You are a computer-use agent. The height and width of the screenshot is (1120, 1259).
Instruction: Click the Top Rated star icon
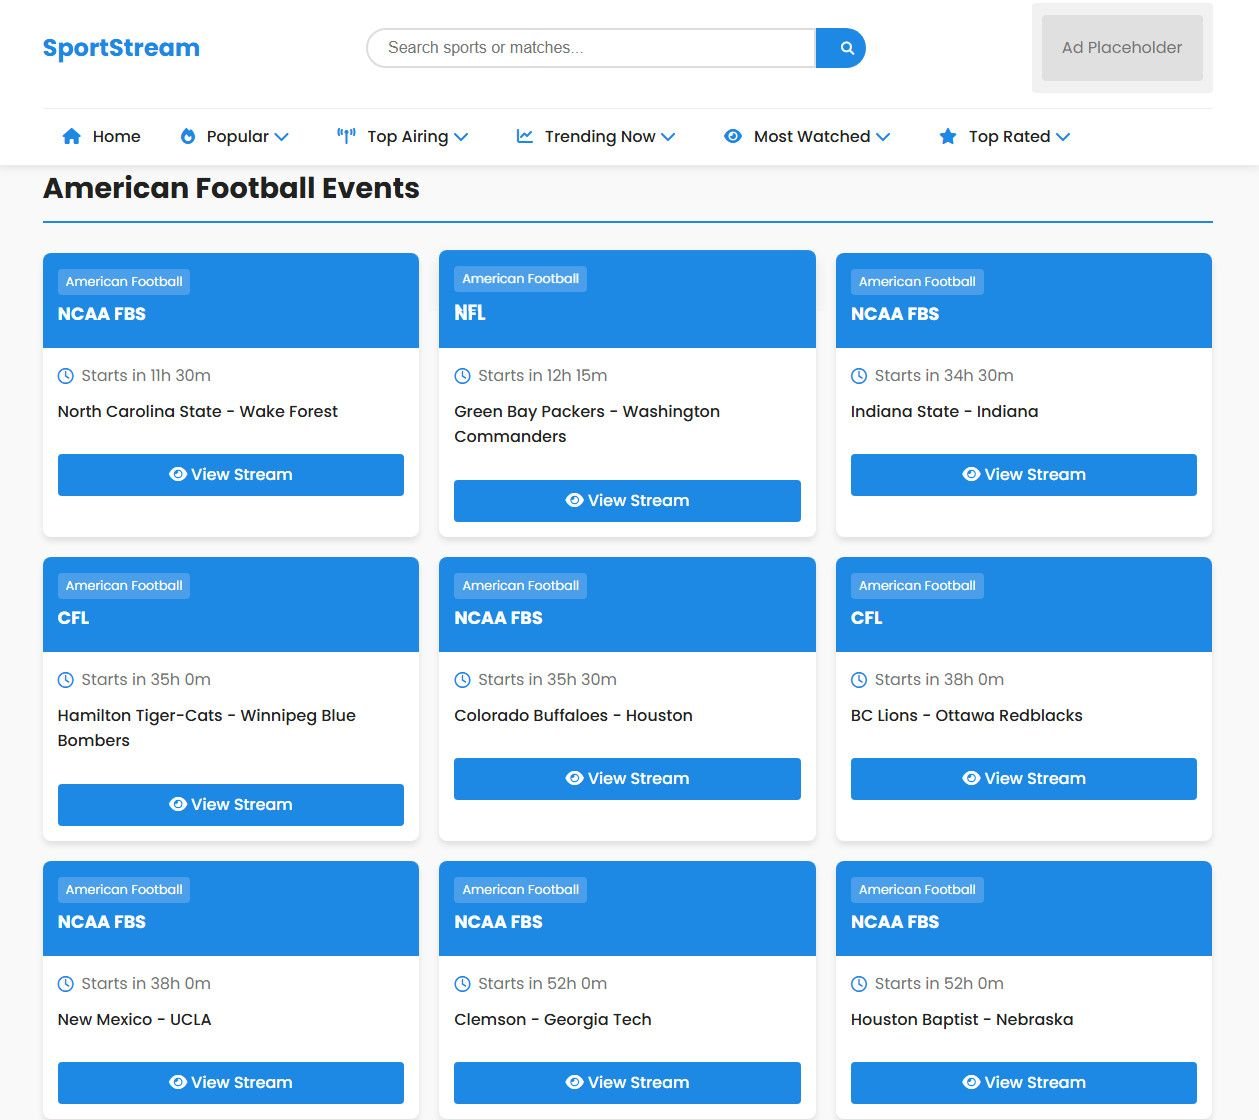(x=948, y=136)
